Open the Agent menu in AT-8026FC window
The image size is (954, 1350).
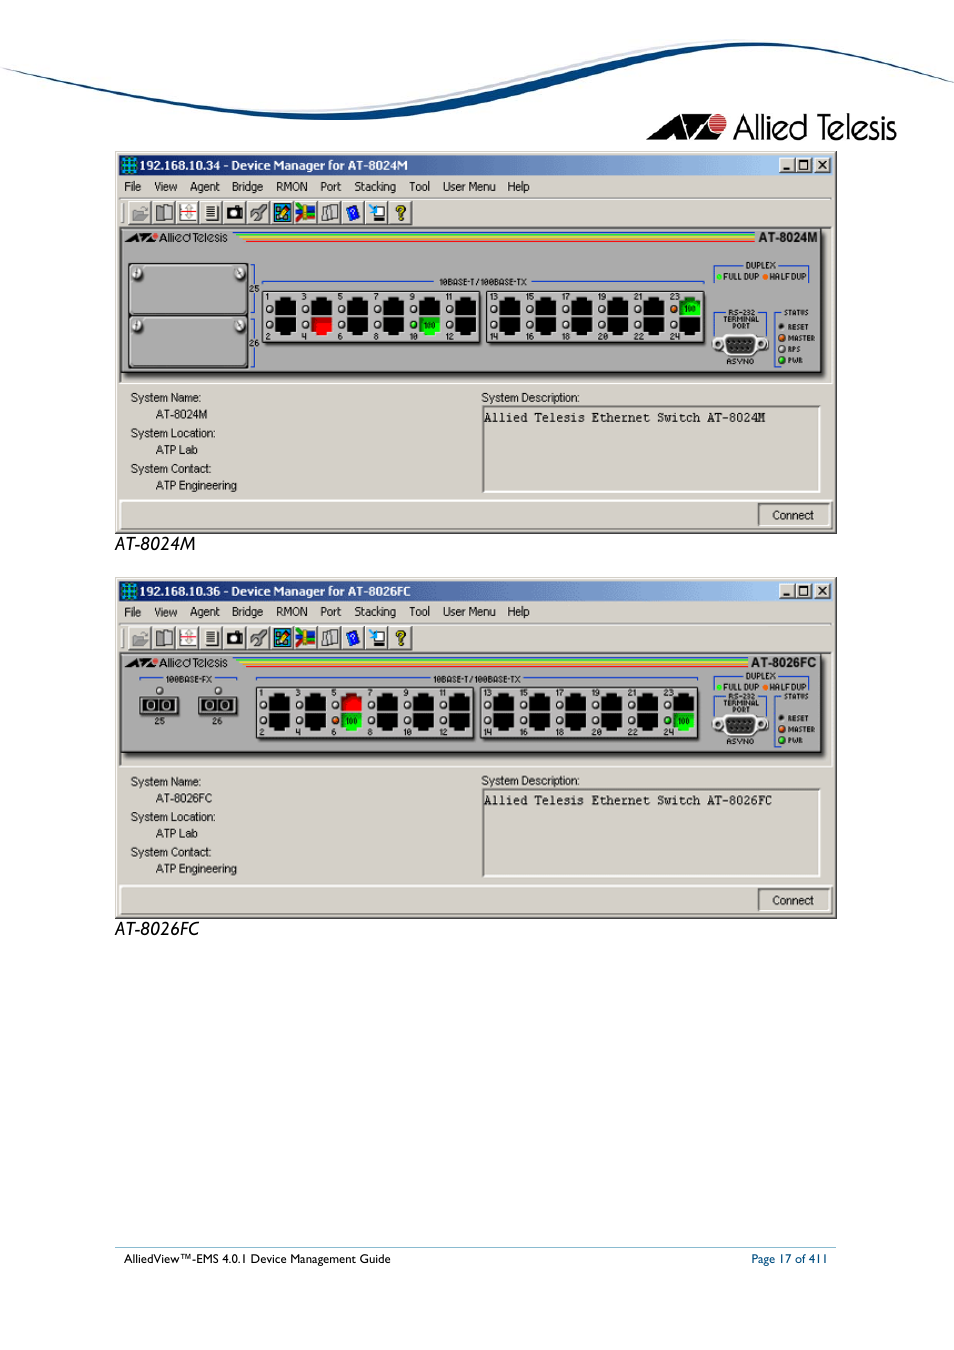tap(205, 612)
